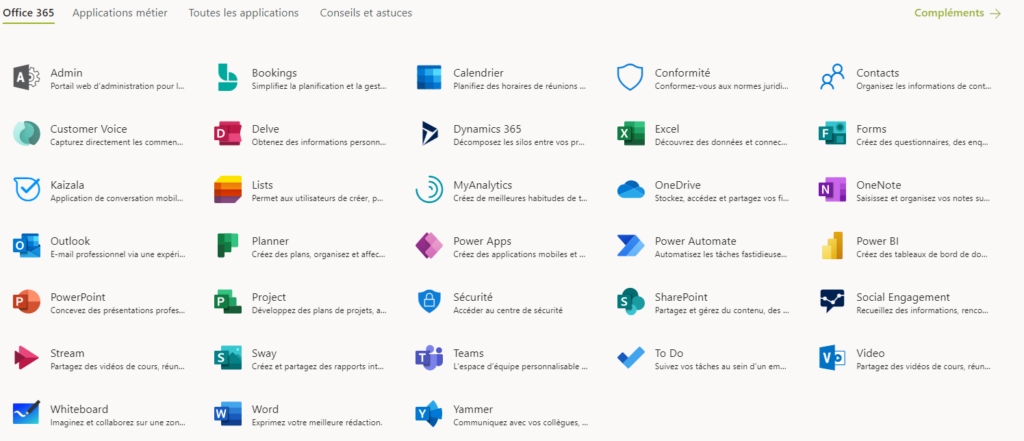Click 'L'espace d'équipe personnalisable' description
Screen dimensions: 1024x441
pyautogui.click(x=520, y=367)
